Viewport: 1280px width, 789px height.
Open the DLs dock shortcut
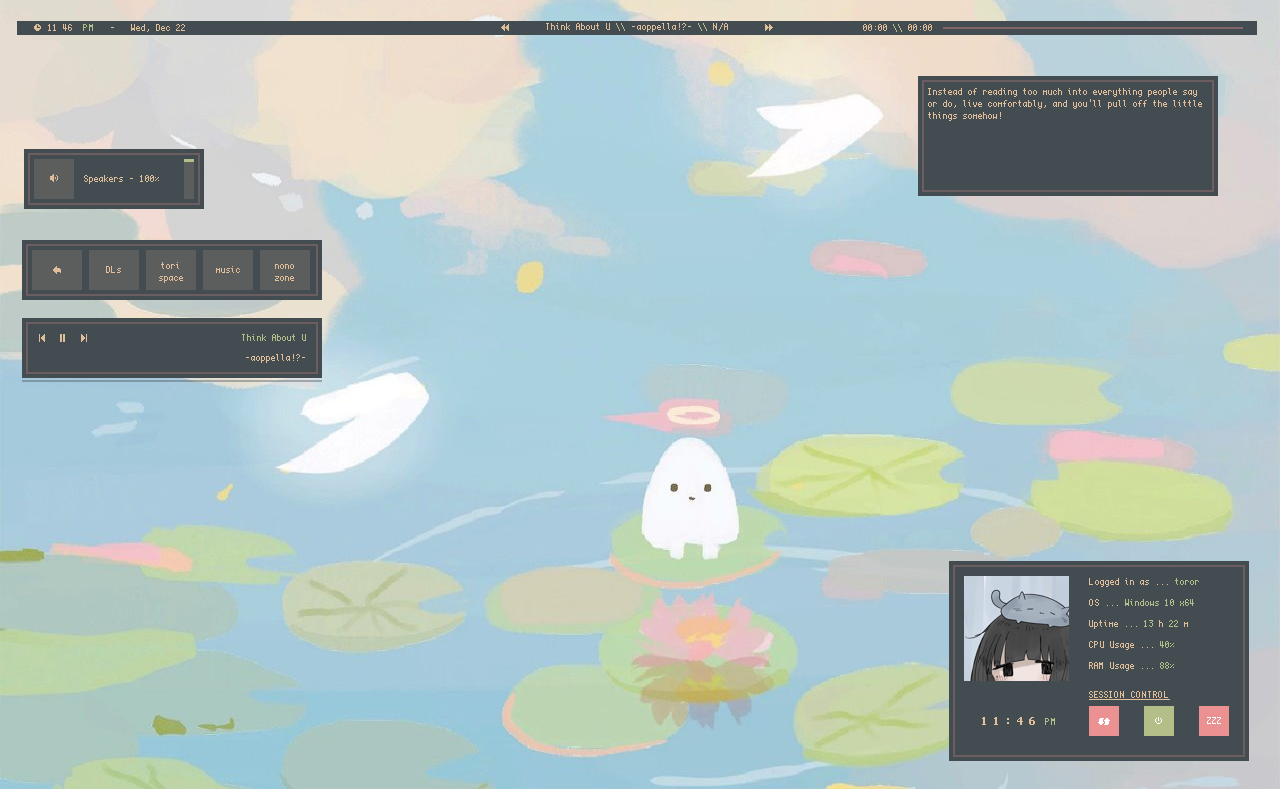tap(113, 269)
